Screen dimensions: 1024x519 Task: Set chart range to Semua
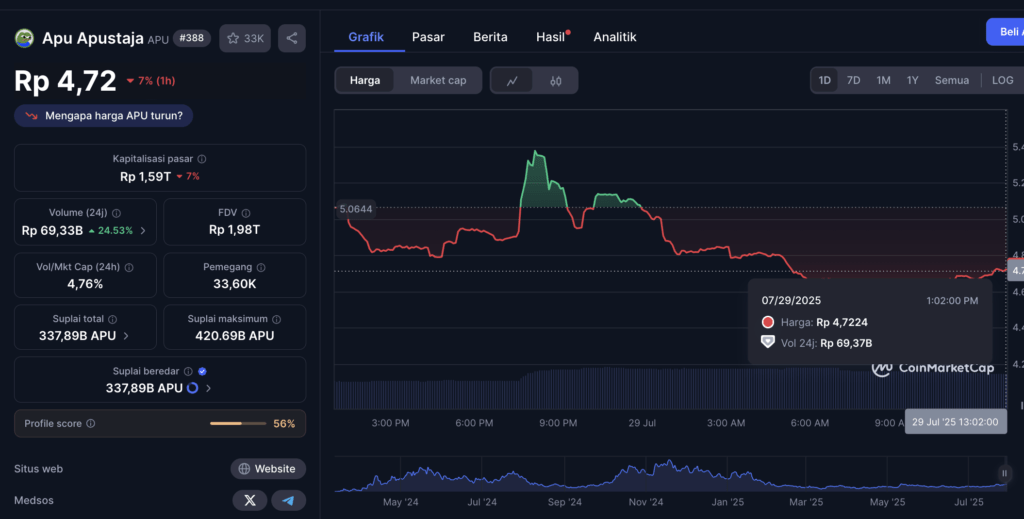coord(952,80)
